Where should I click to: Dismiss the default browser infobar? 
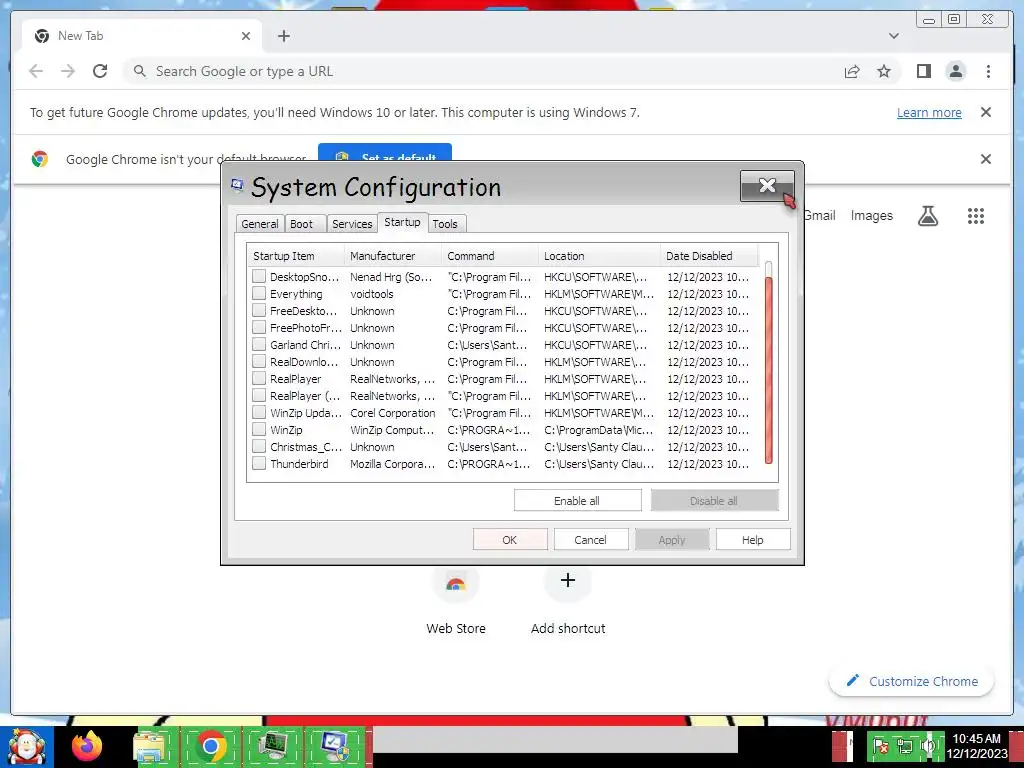click(x=986, y=159)
